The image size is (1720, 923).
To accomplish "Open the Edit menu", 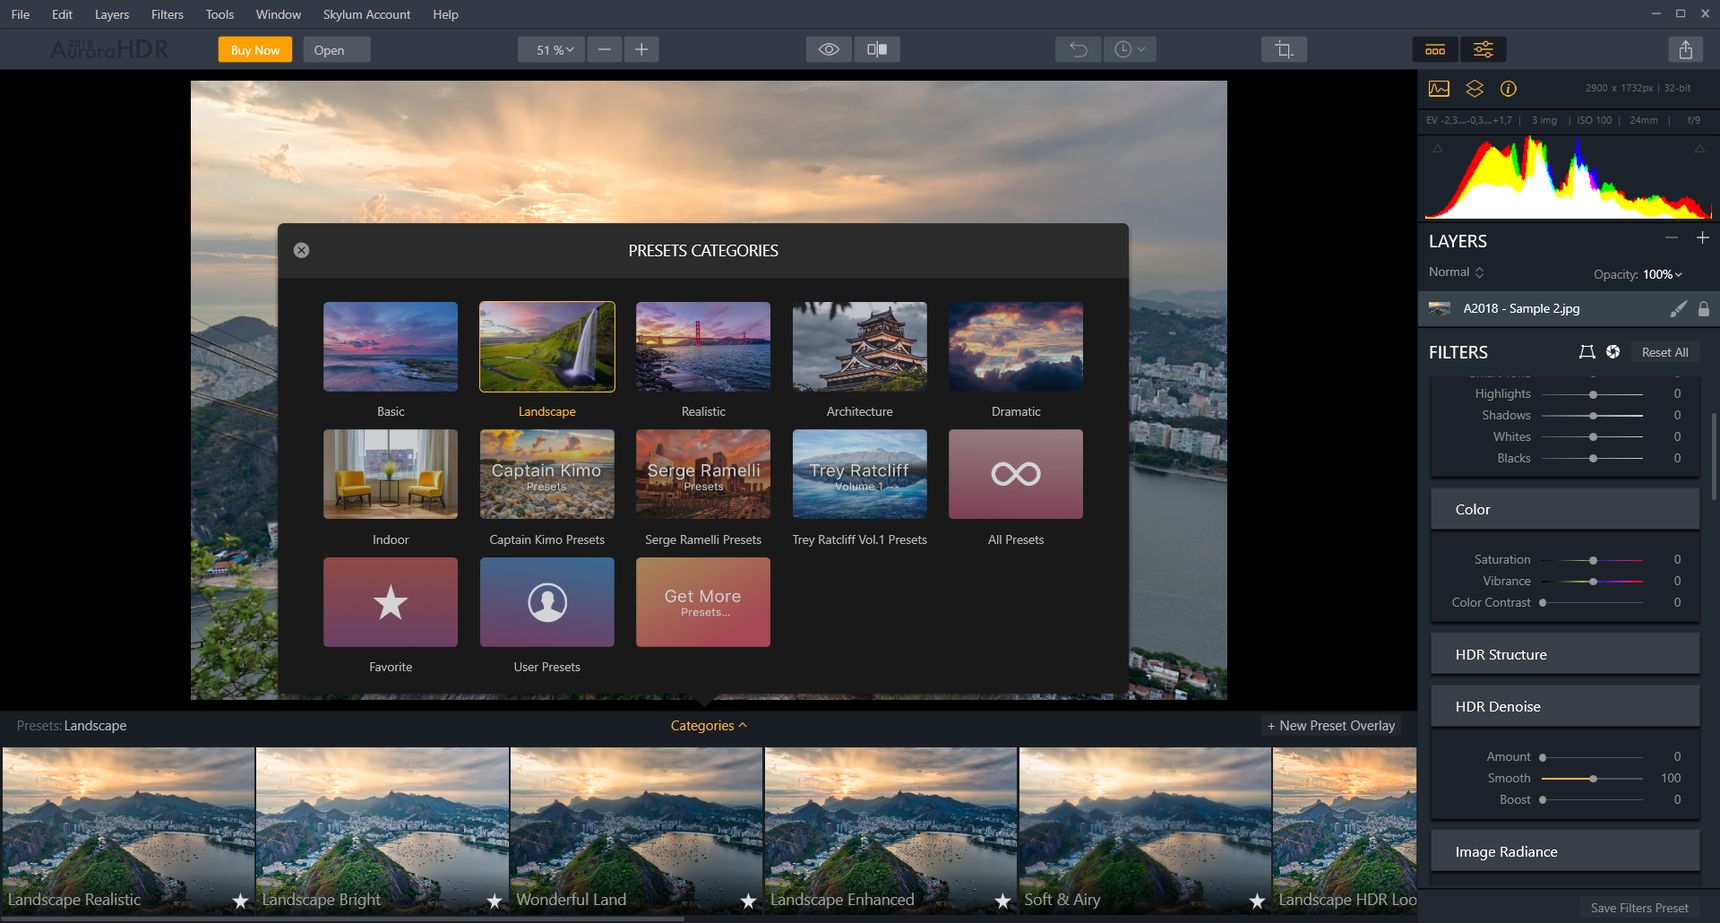I will (62, 14).
